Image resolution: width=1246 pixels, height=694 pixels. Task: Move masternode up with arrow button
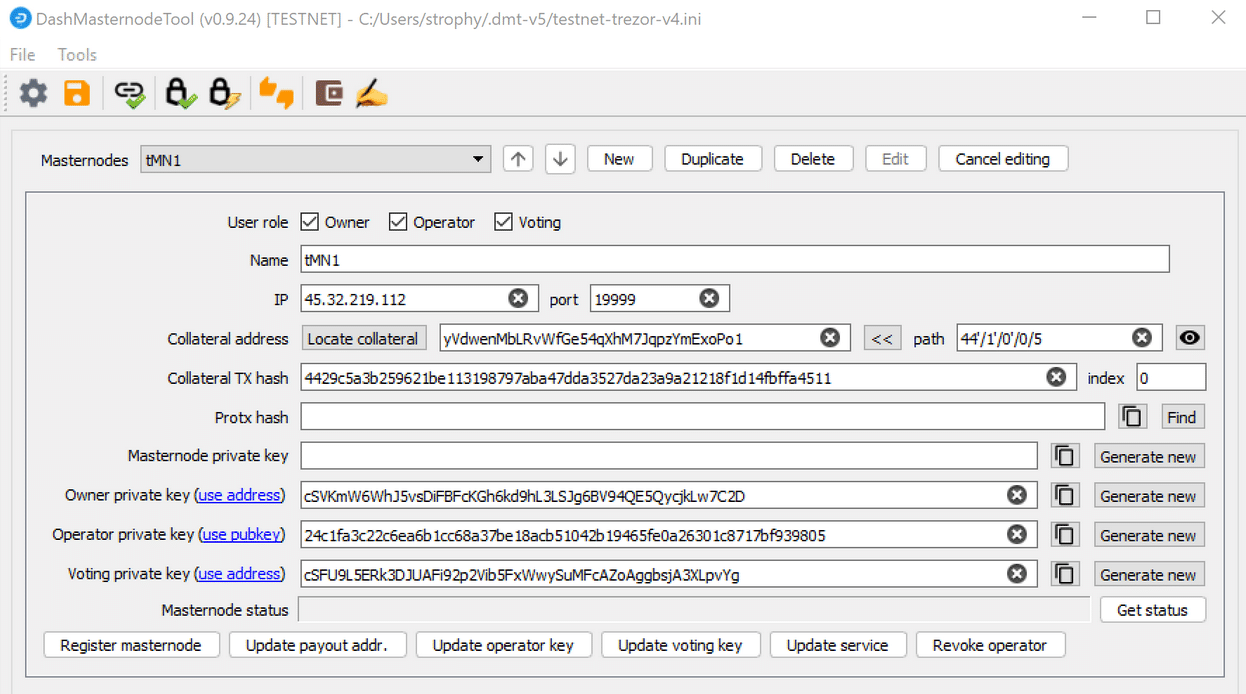coord(517,159)
